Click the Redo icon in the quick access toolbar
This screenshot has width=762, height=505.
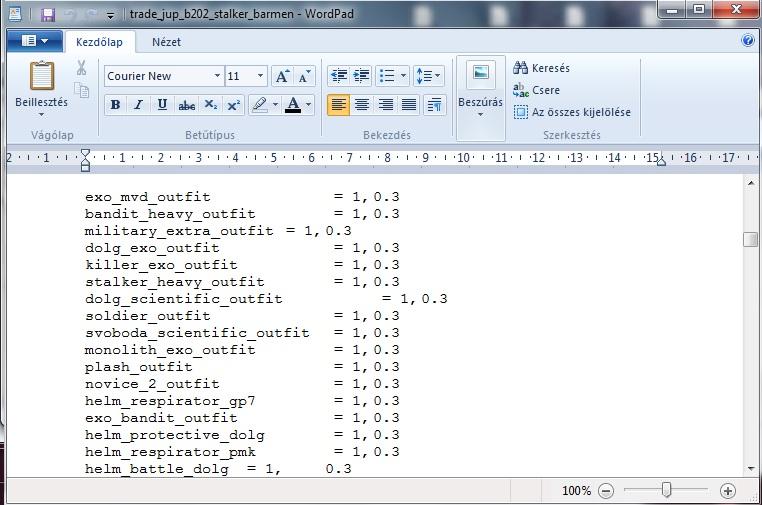coord(91,15)
